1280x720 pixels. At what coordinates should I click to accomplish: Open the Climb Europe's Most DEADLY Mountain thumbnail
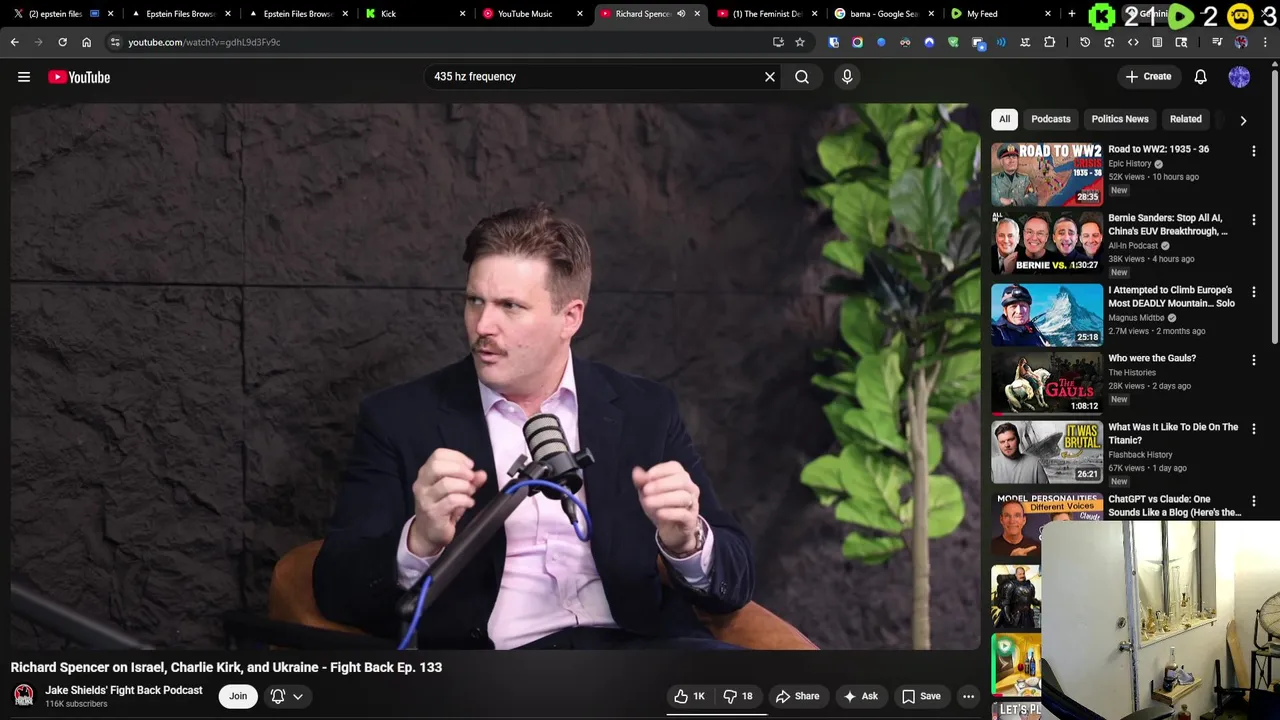tap(1047, 315)
